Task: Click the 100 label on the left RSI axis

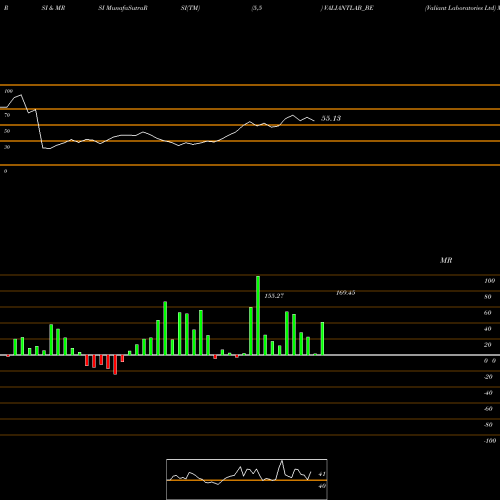Action: pos(8,91)
